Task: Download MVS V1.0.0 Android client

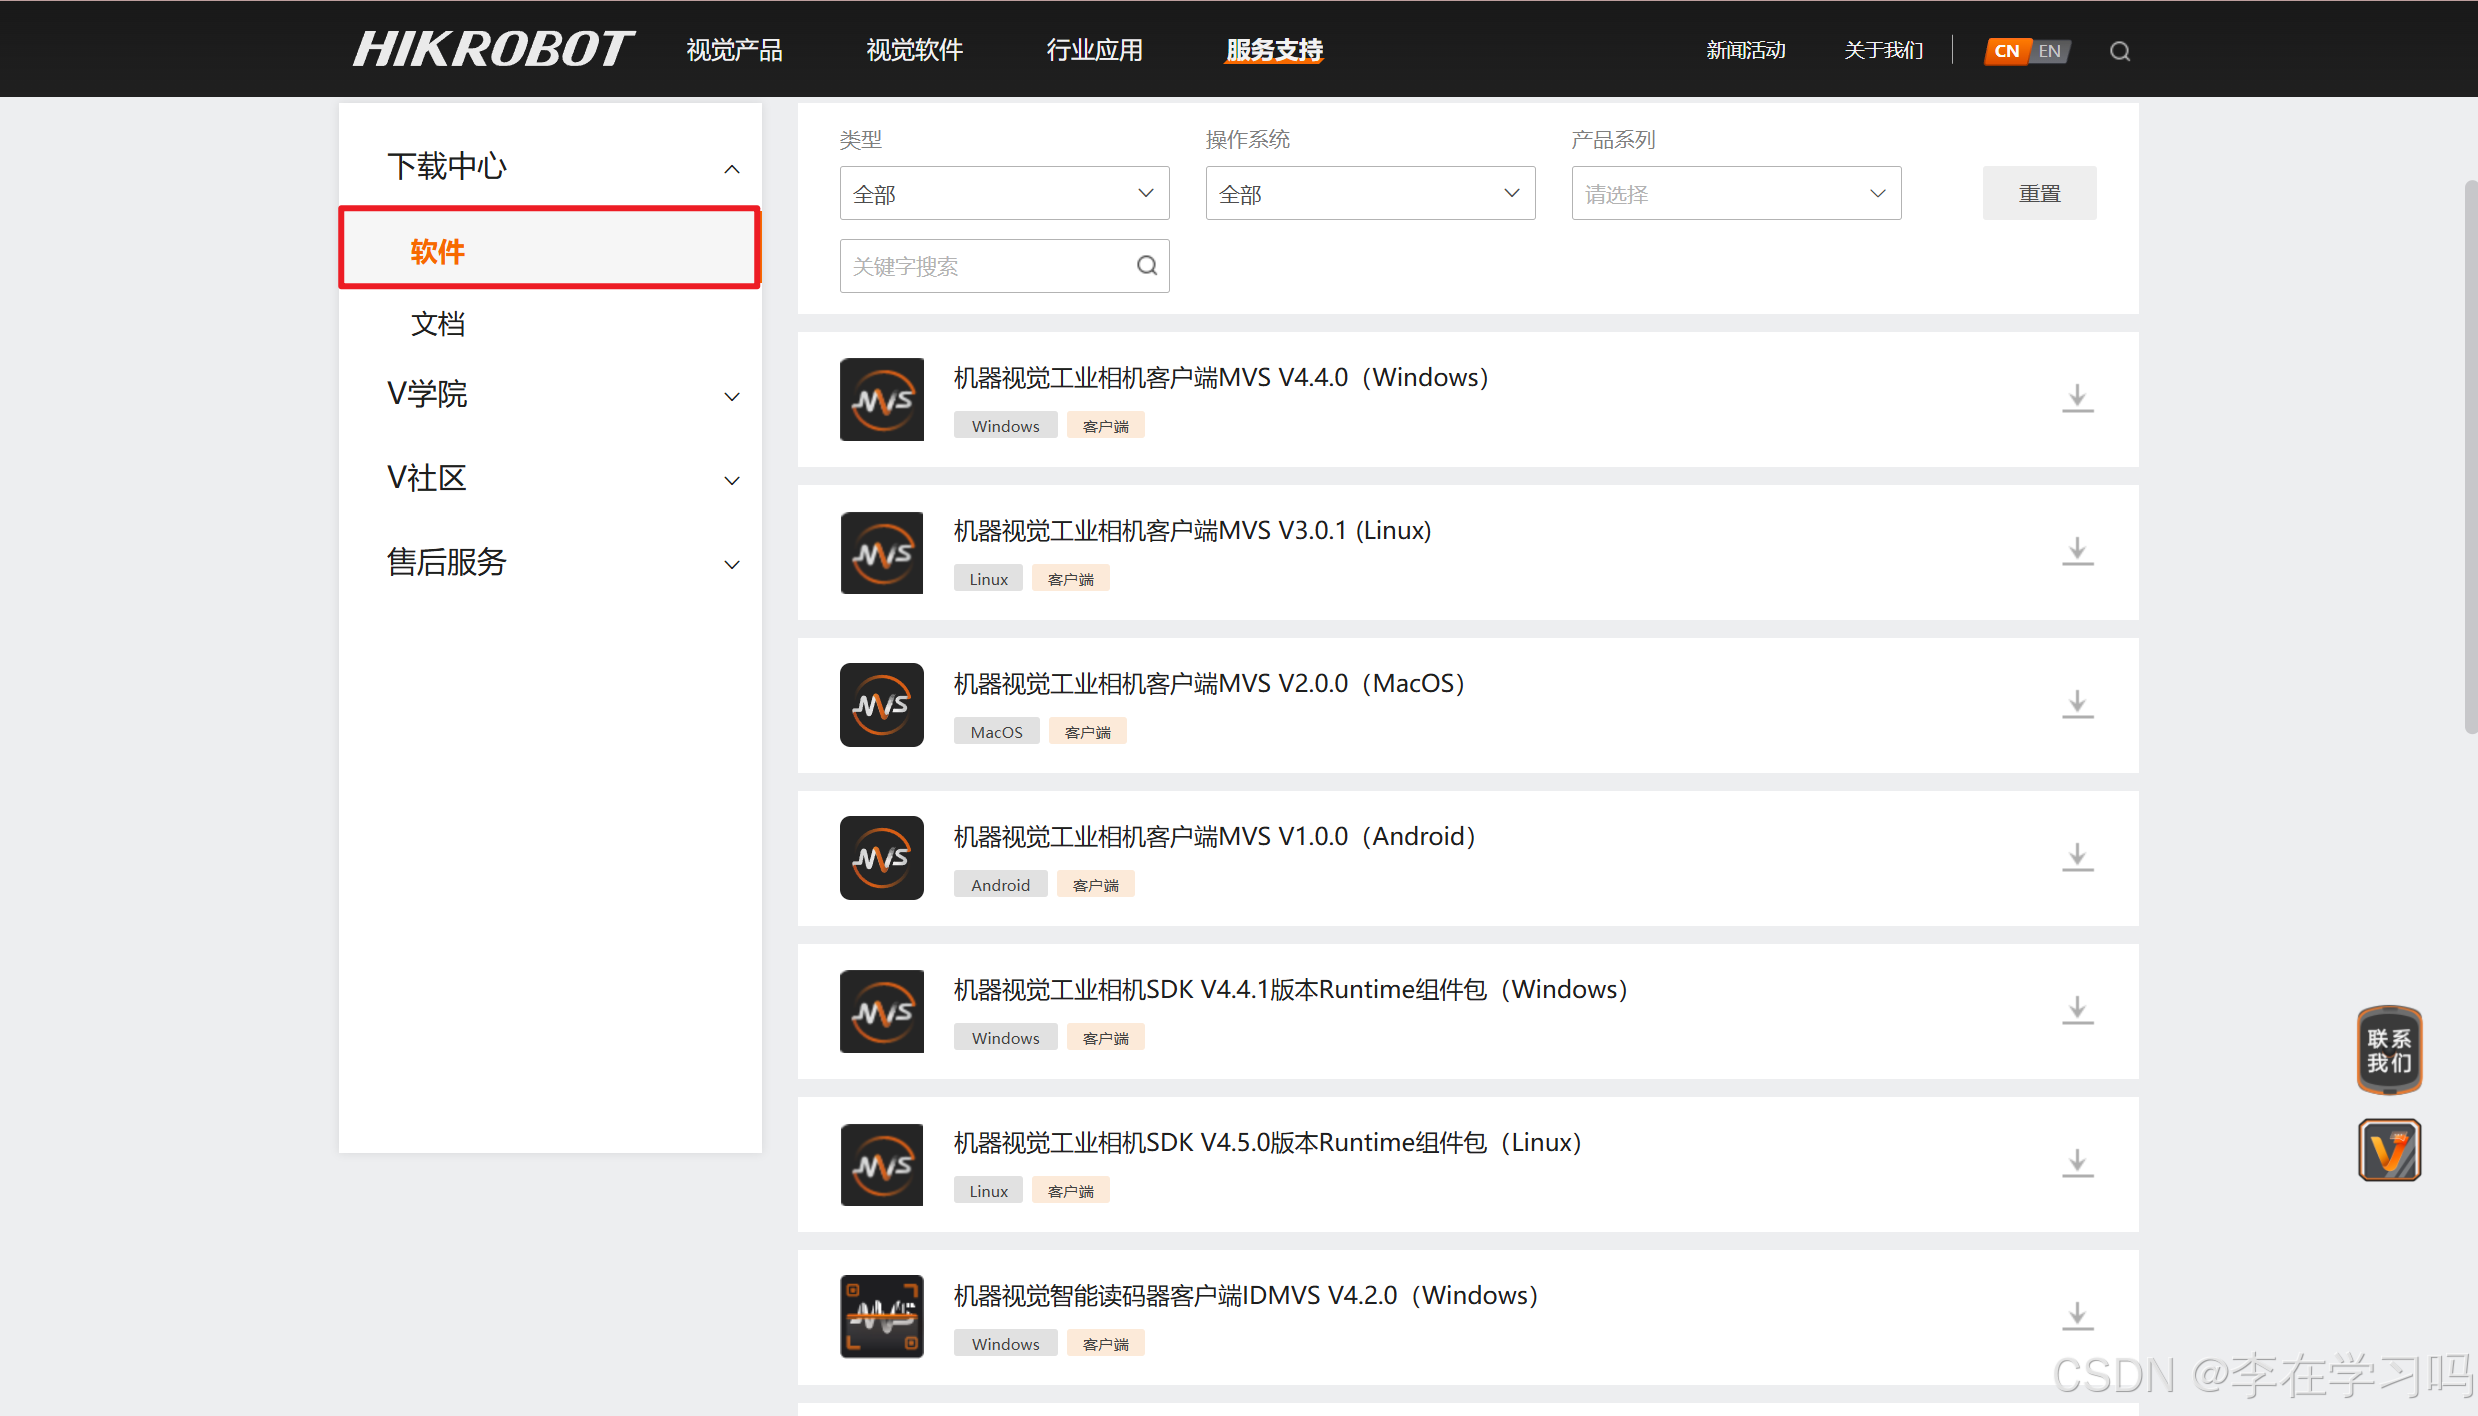Action: point(2077,857)
